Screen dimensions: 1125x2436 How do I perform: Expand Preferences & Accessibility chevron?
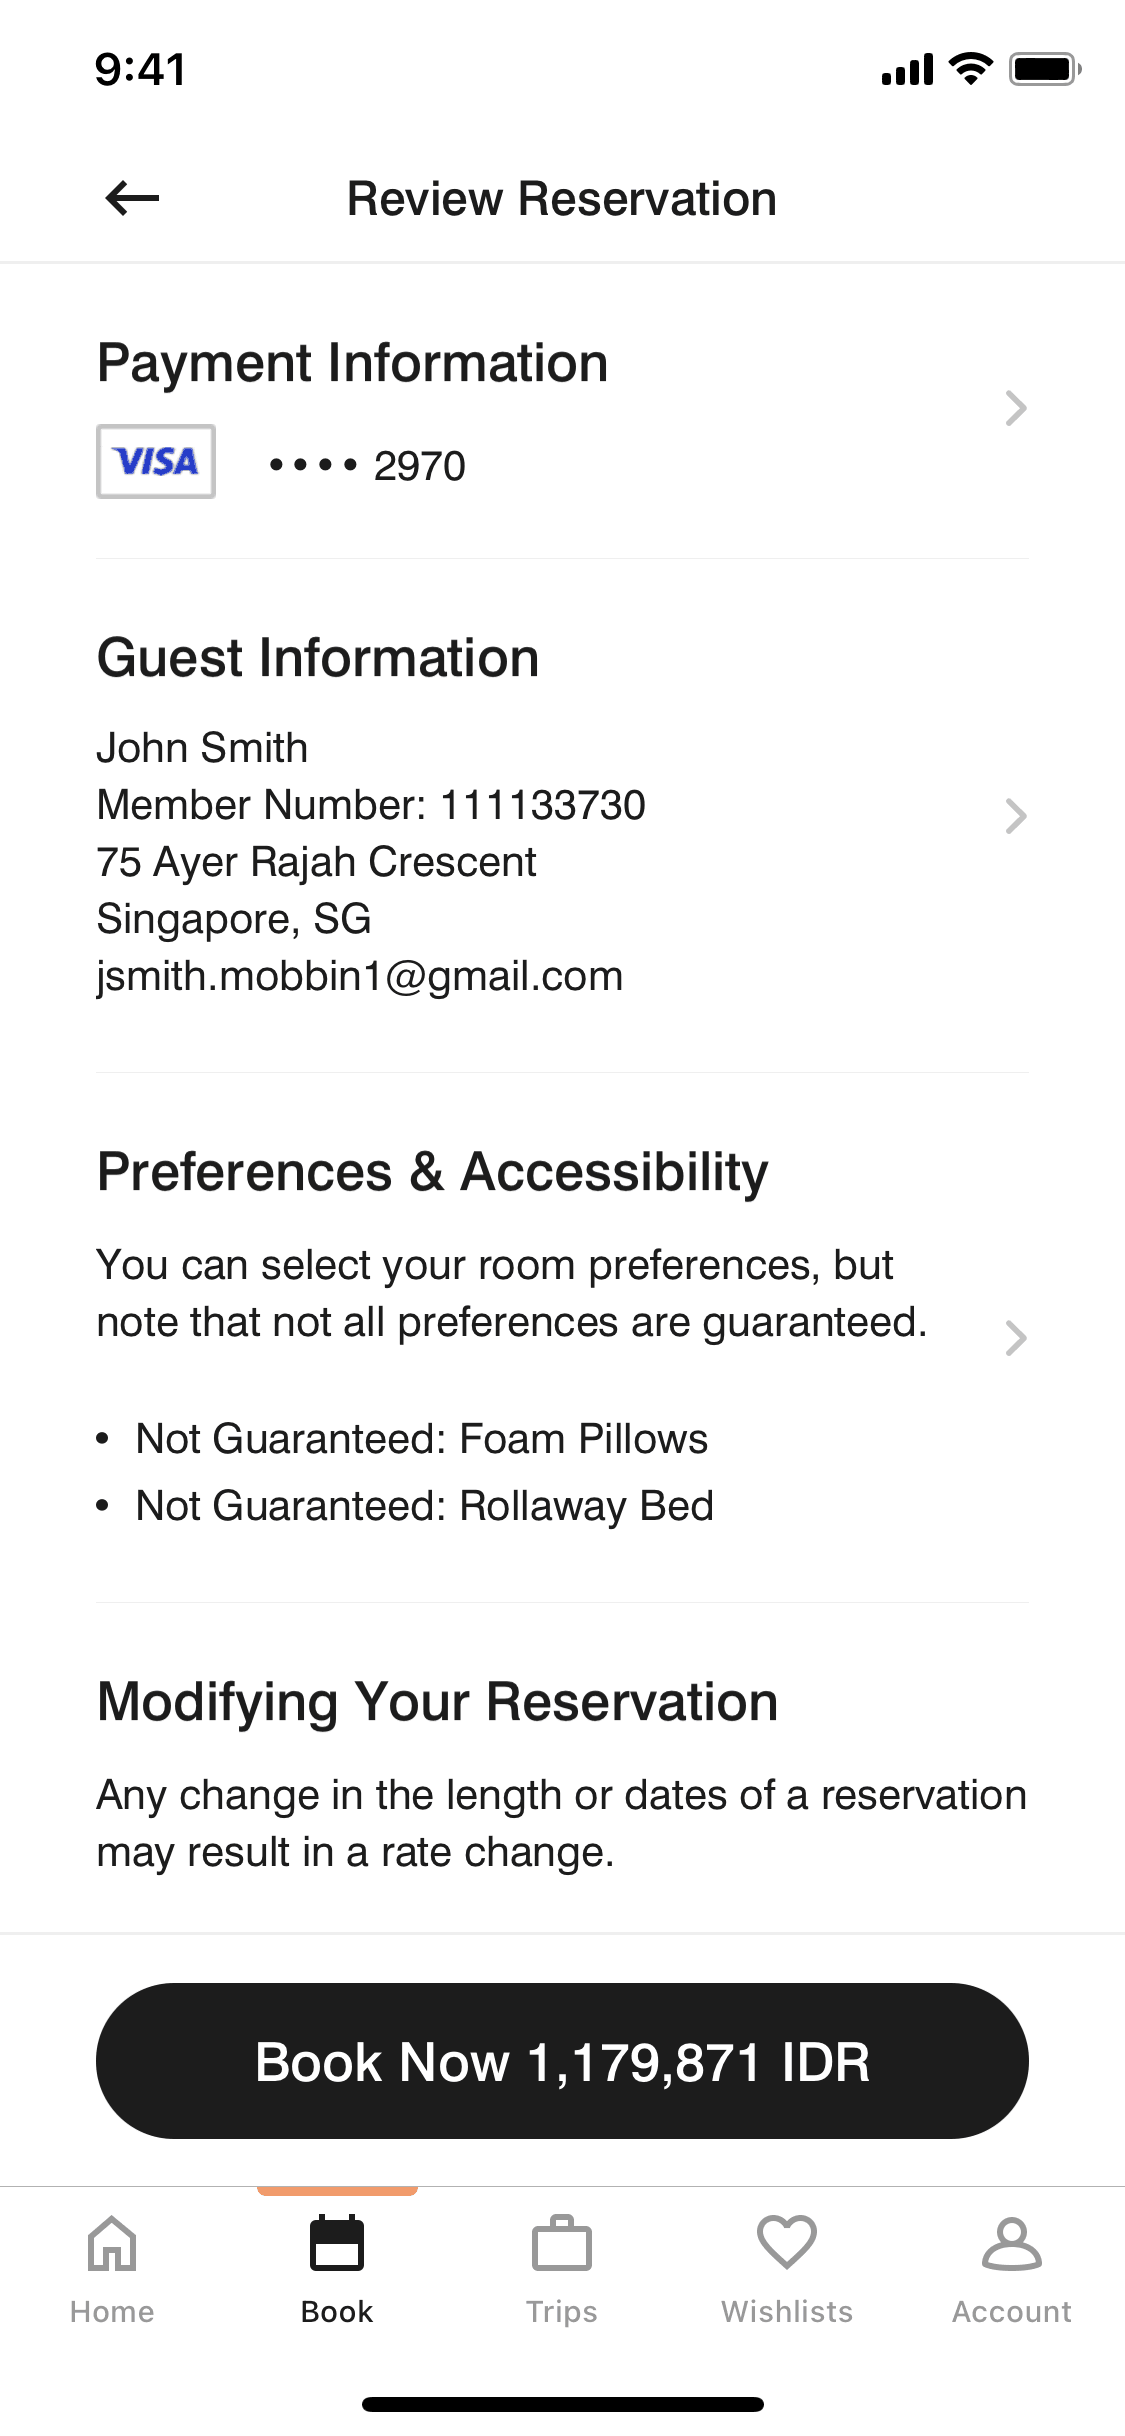click(x=1016, y=1338)
